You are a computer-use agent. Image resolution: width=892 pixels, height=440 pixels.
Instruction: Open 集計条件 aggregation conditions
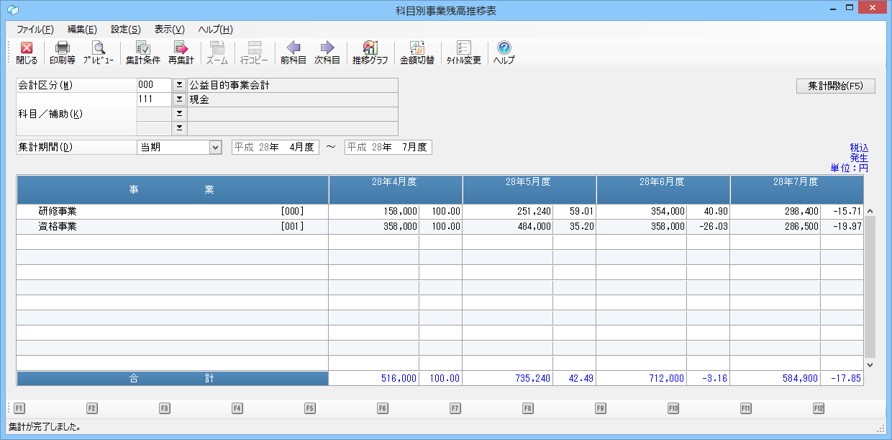(x=142, y=53)
